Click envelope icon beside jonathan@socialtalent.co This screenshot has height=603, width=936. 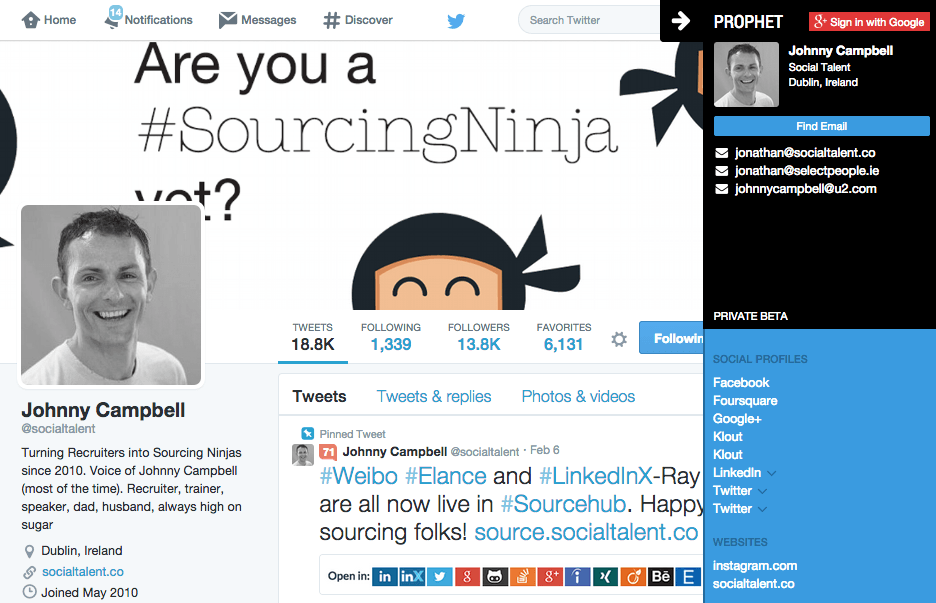click(722, 153)
